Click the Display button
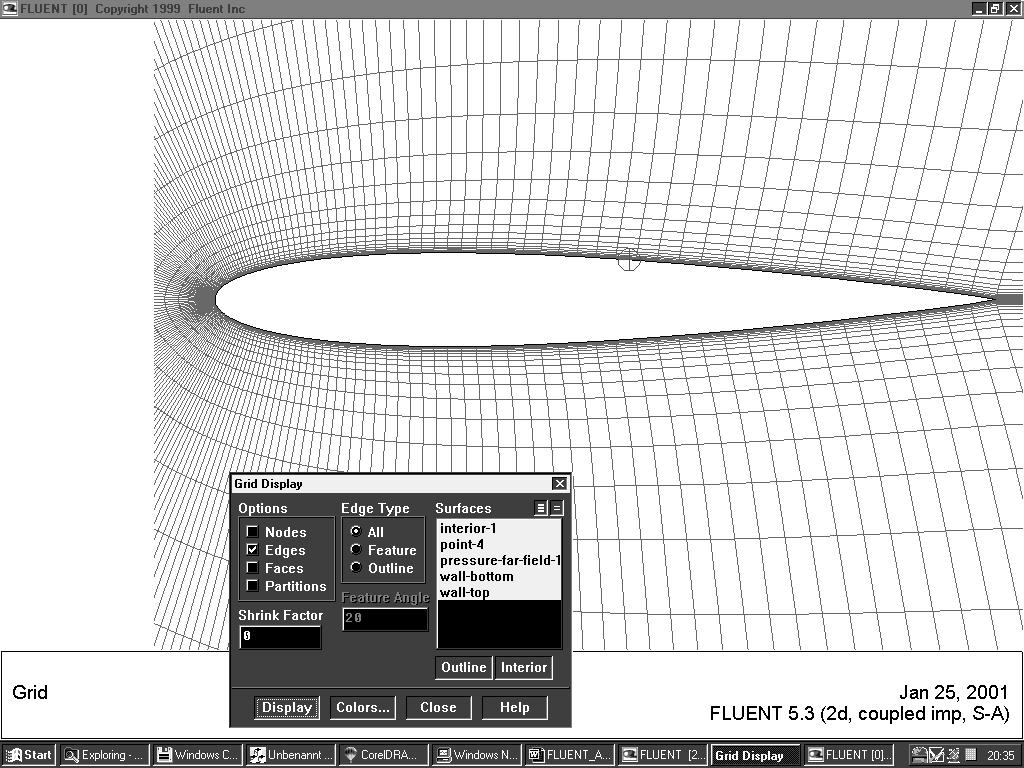The width and height of the screenshot is (1024, 768). pyautogui.click(x=287, y=707)
